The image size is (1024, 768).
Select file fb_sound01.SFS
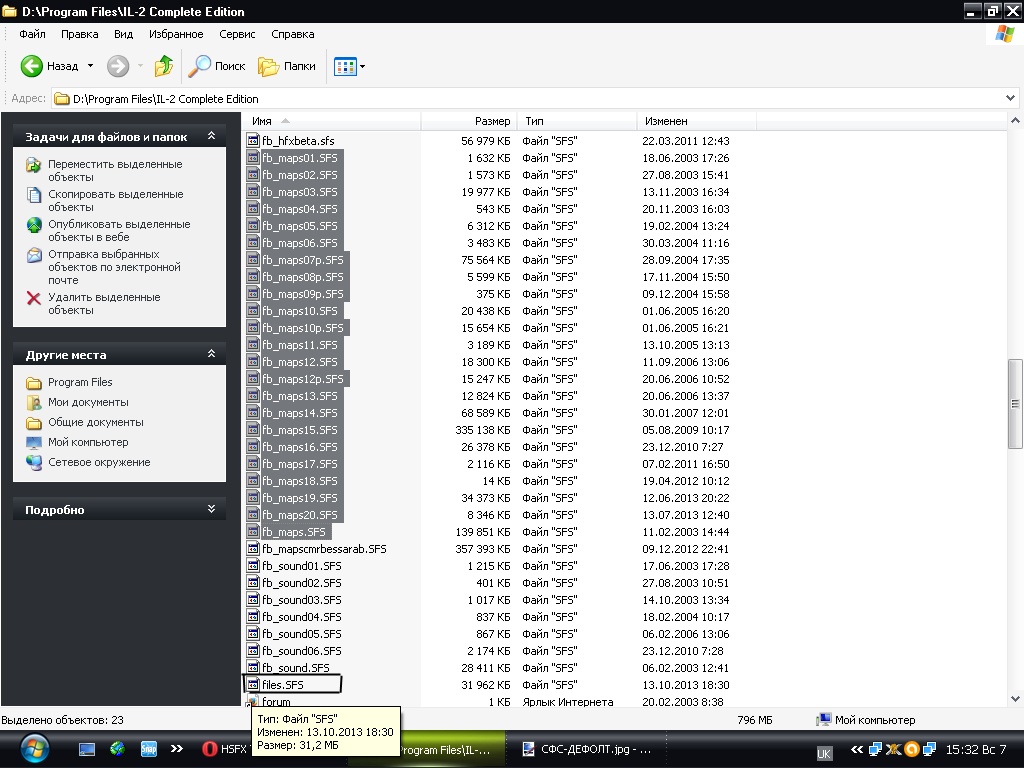[302, 566]
